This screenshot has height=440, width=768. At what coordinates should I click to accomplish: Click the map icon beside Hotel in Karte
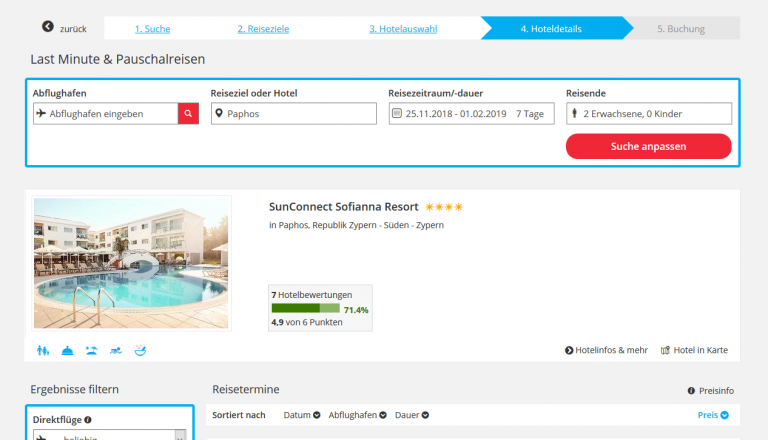665,350
